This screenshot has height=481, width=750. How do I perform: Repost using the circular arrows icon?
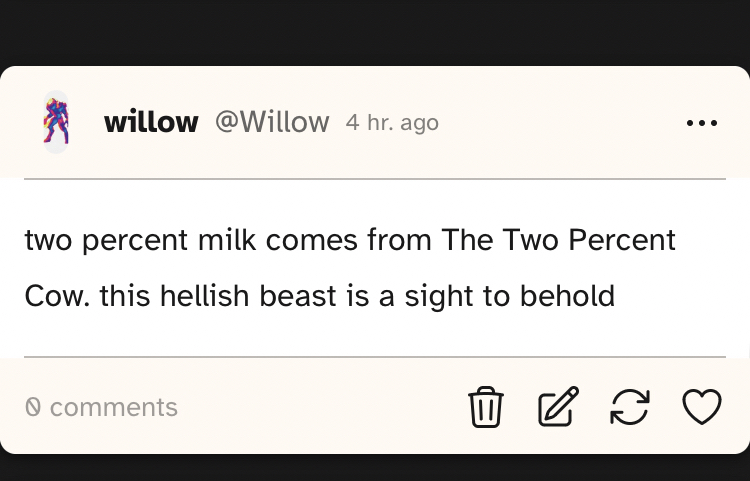(x=630, y=407)
